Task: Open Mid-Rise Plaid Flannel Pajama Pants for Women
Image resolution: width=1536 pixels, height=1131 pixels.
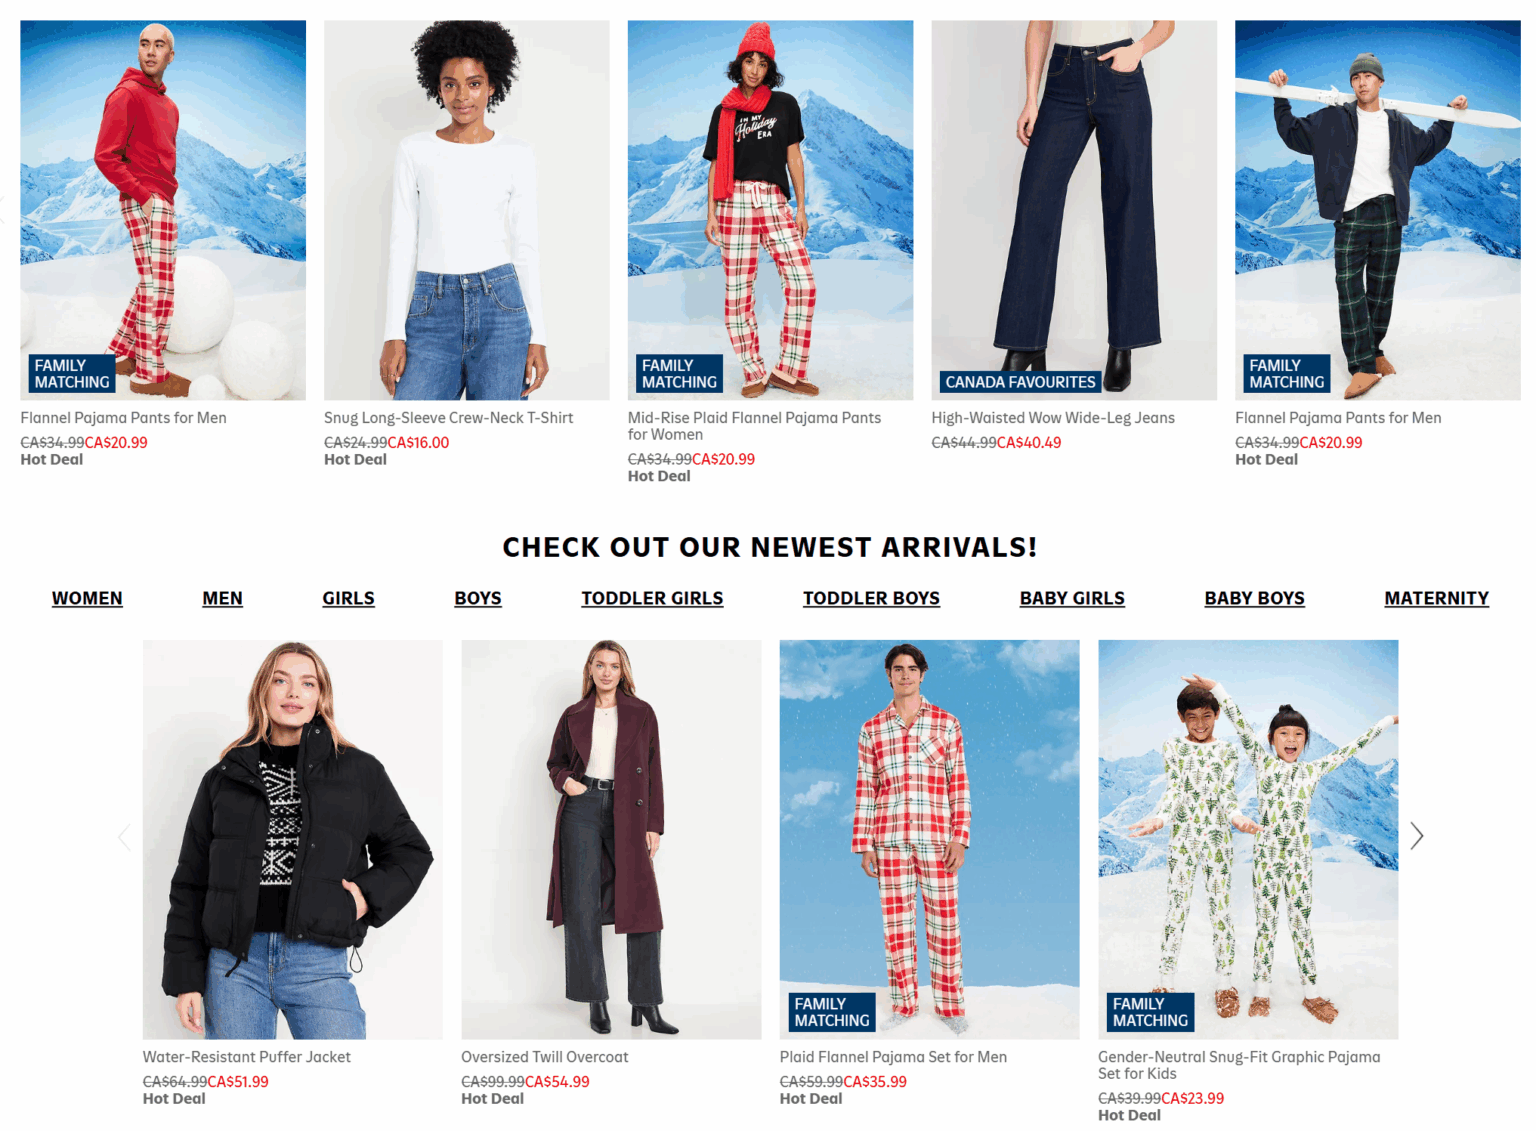Action: (x=754, y=426)
